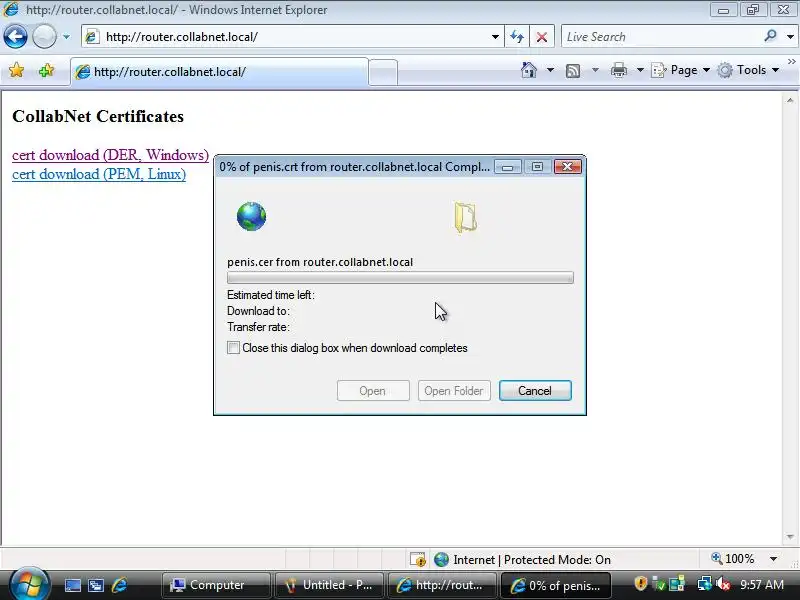Click the security shield tray icon

coord(640,583)
